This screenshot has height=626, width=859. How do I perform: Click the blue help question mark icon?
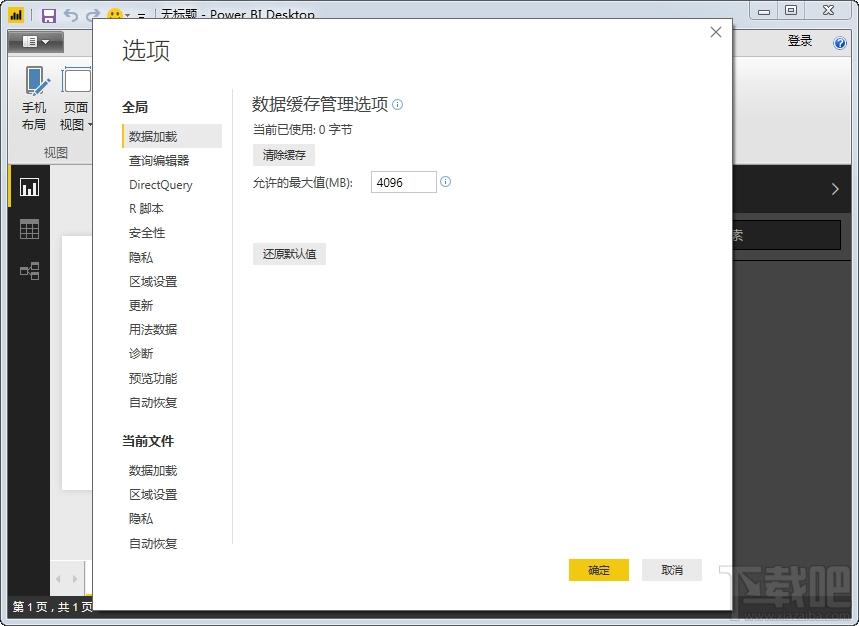(x=839, y=43)
